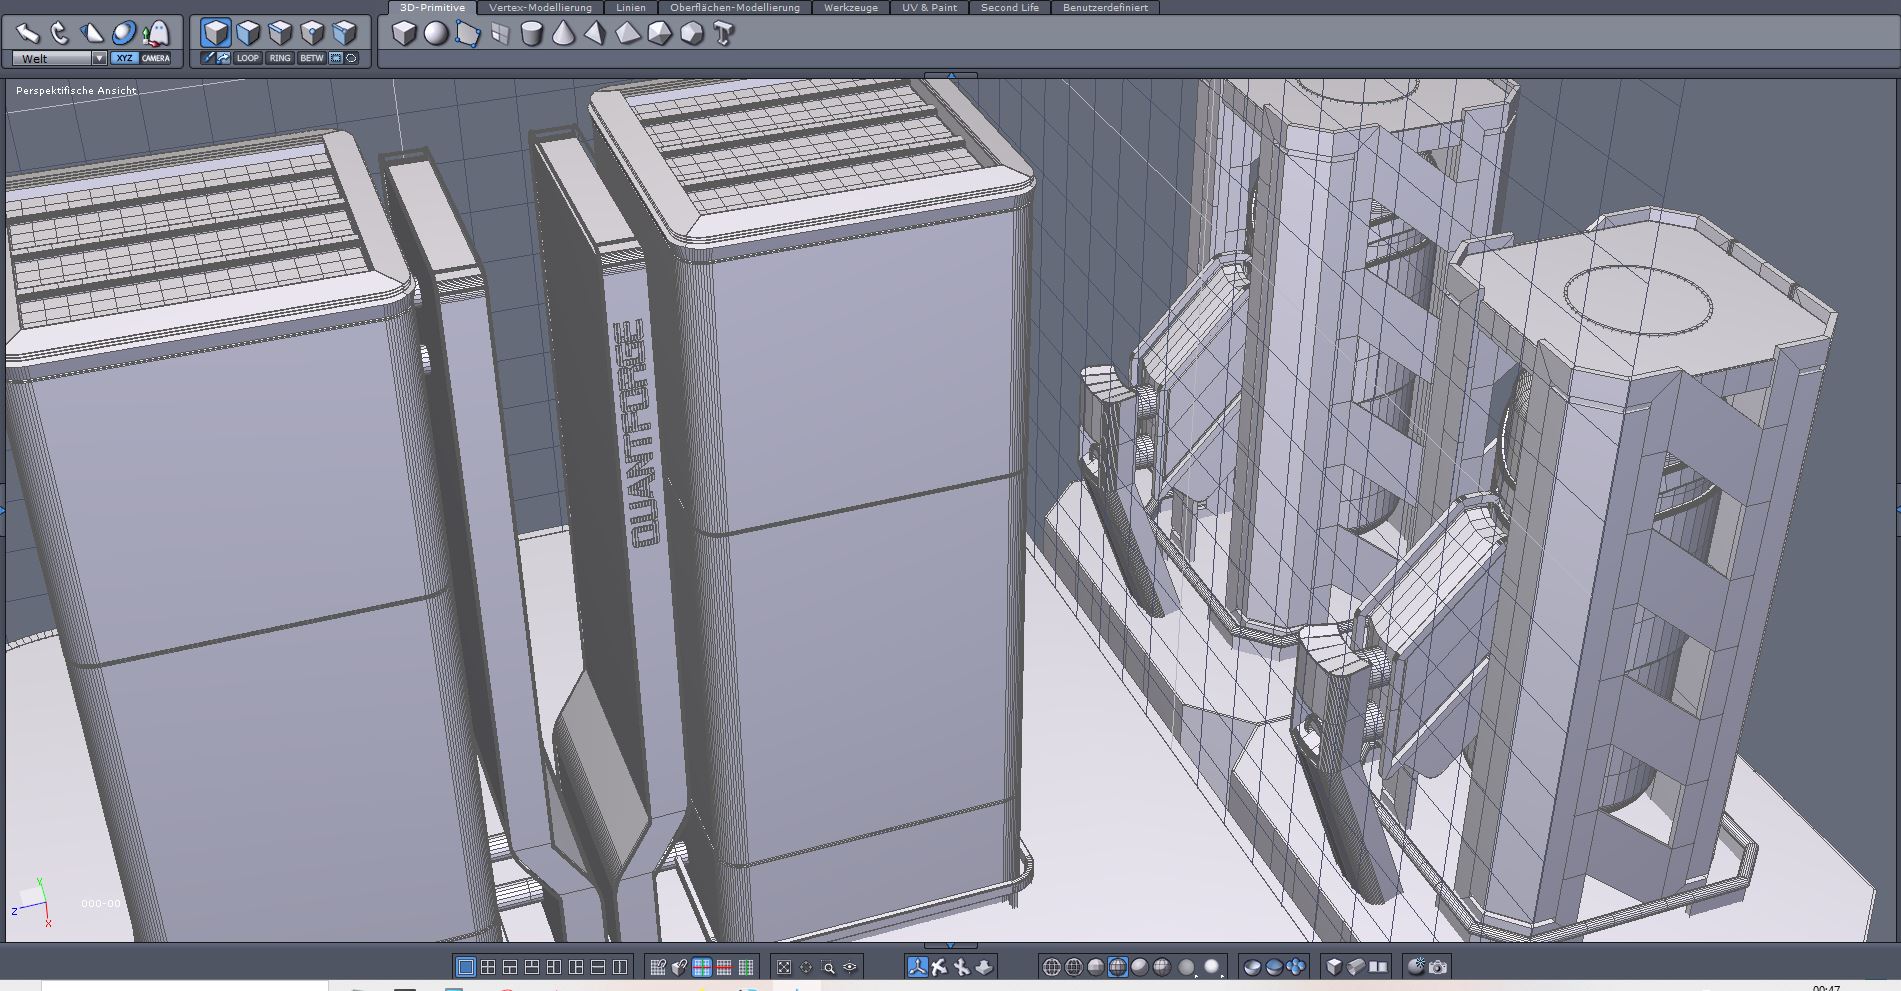This screenshot has width=1901, height=991.
Task: Insert a cone primitive
Action: [564, 34]
